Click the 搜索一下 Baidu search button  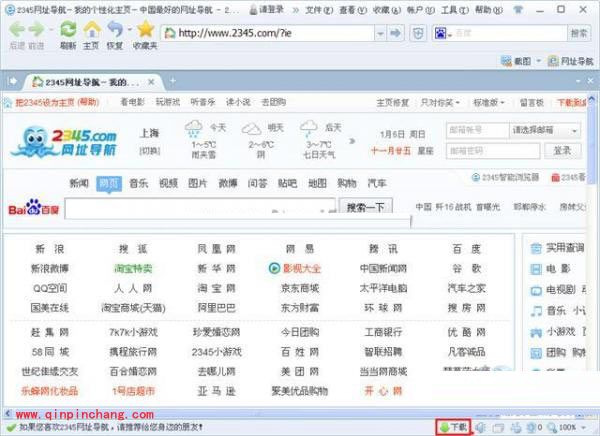tap(365, 207)
